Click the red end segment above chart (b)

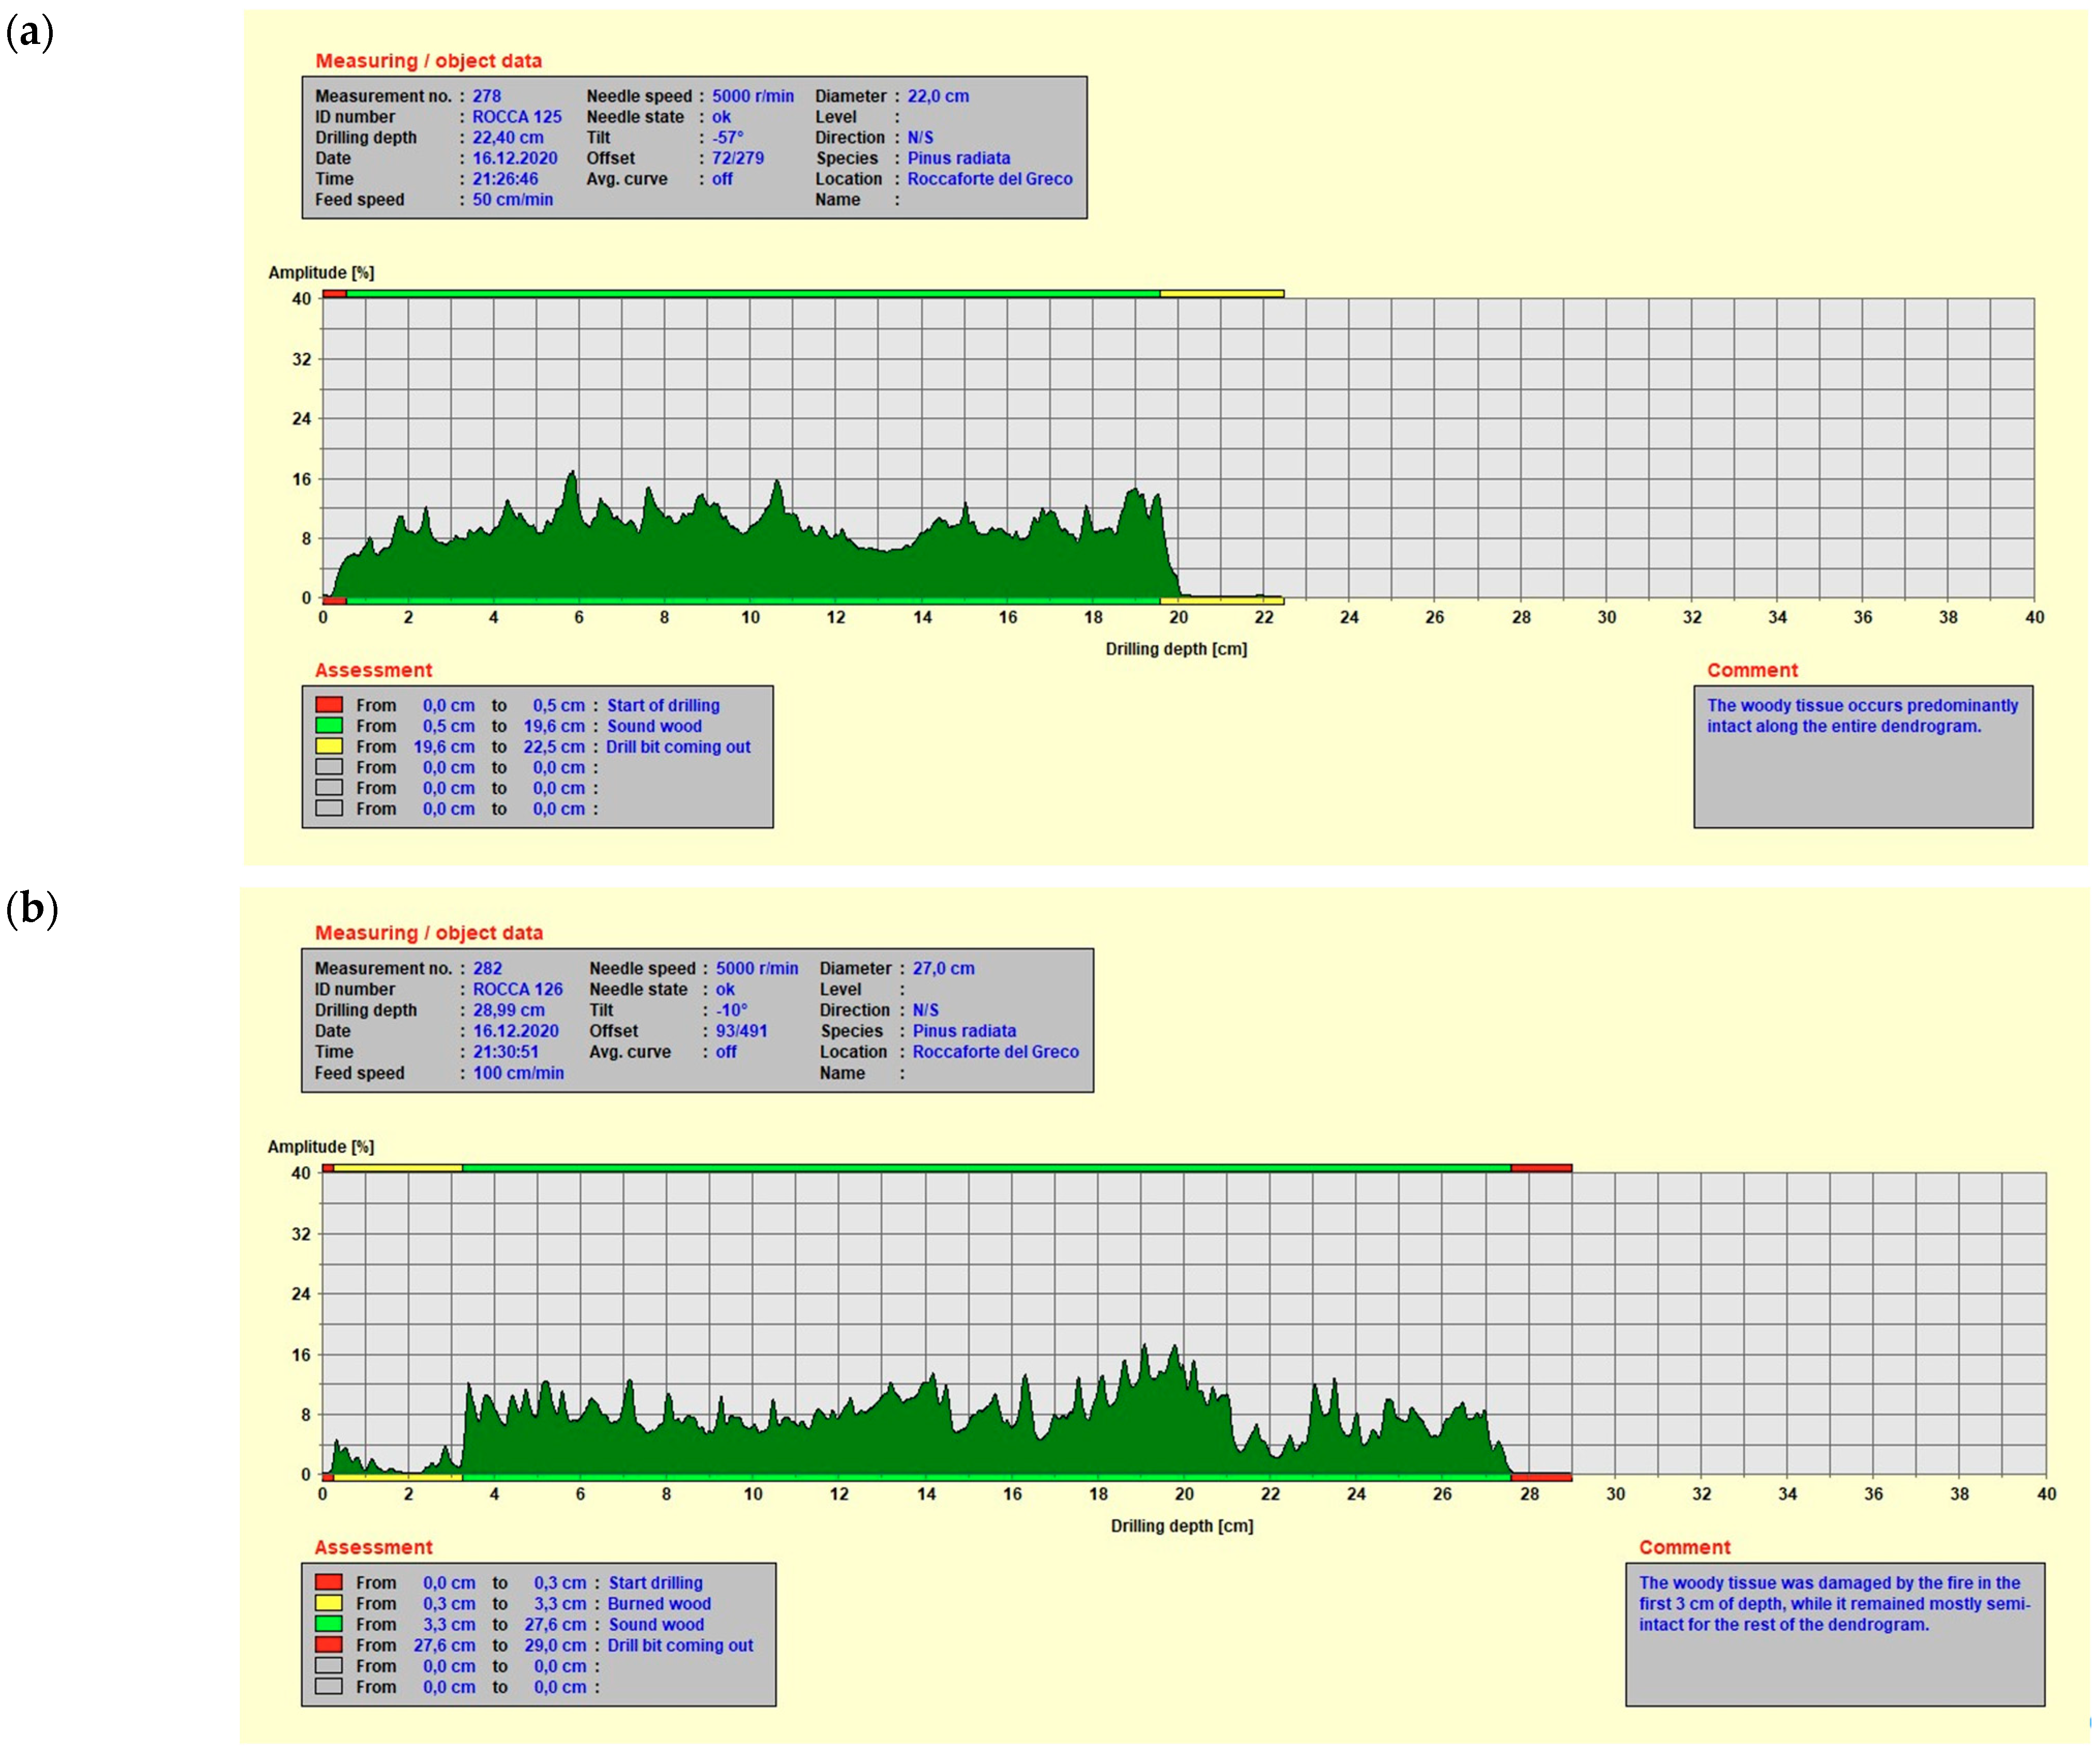(x=1541, y=1168)
